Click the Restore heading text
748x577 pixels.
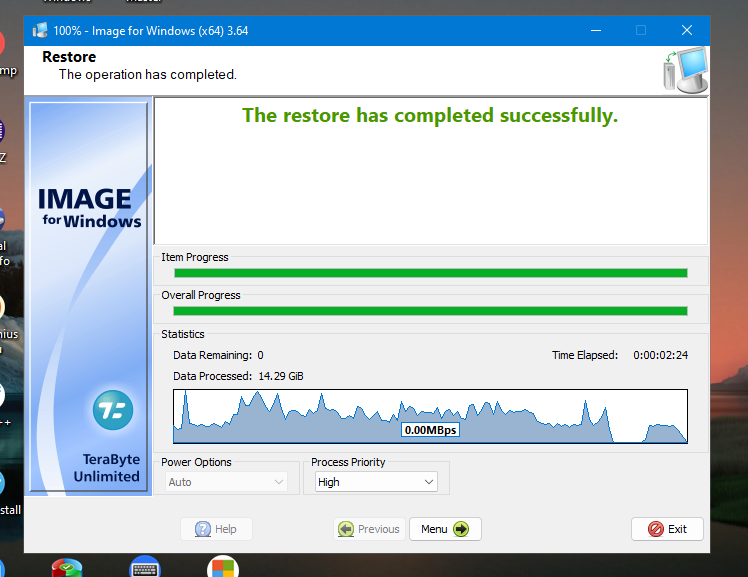[69, 57]
